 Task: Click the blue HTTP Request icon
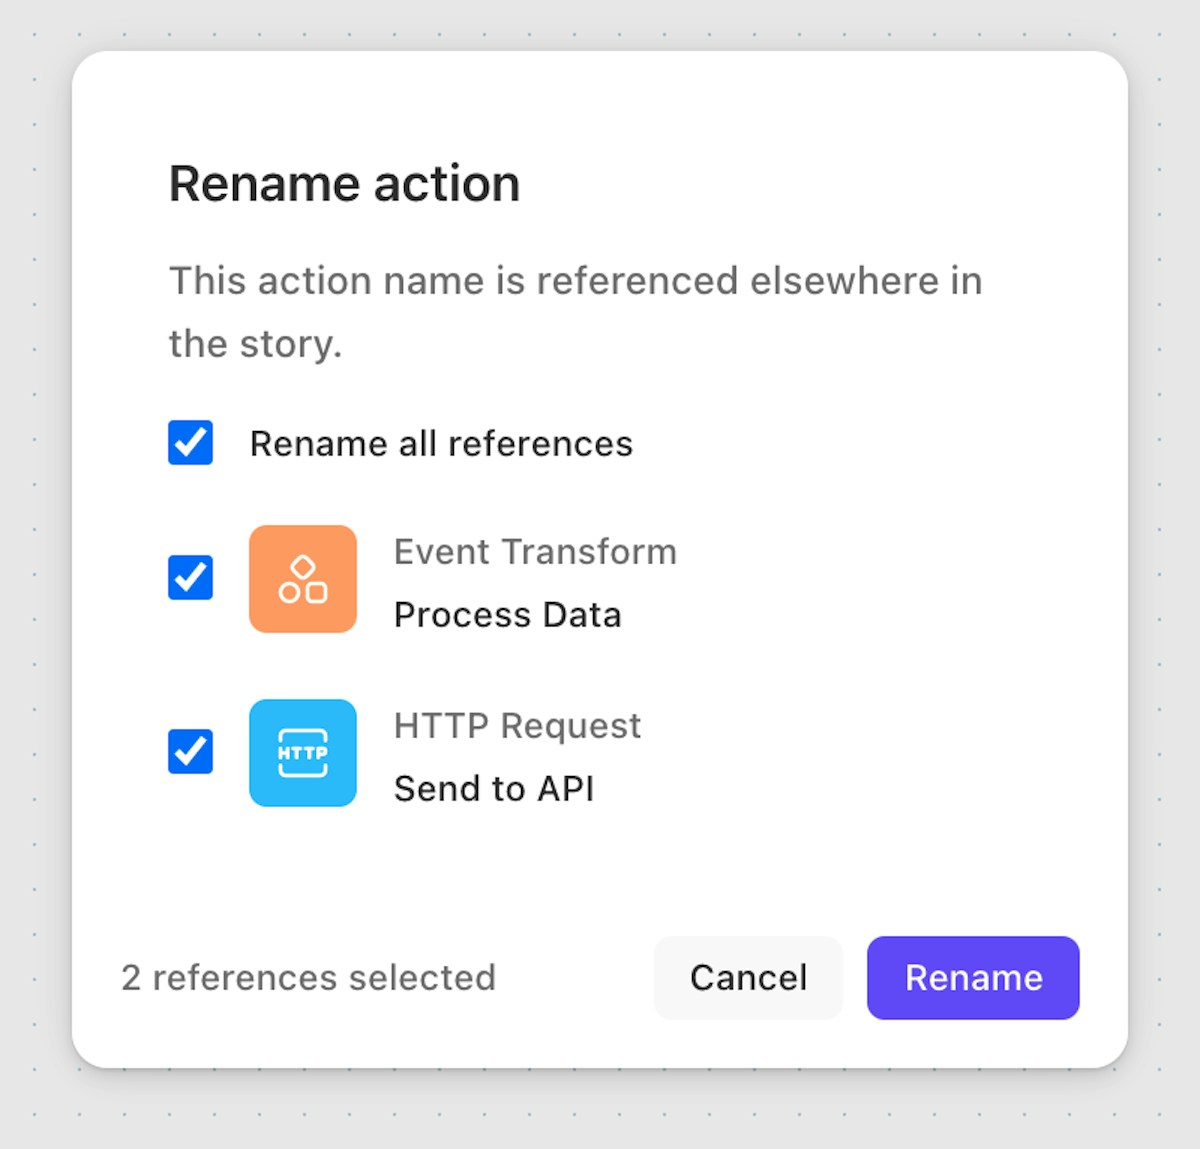point(303,753)
